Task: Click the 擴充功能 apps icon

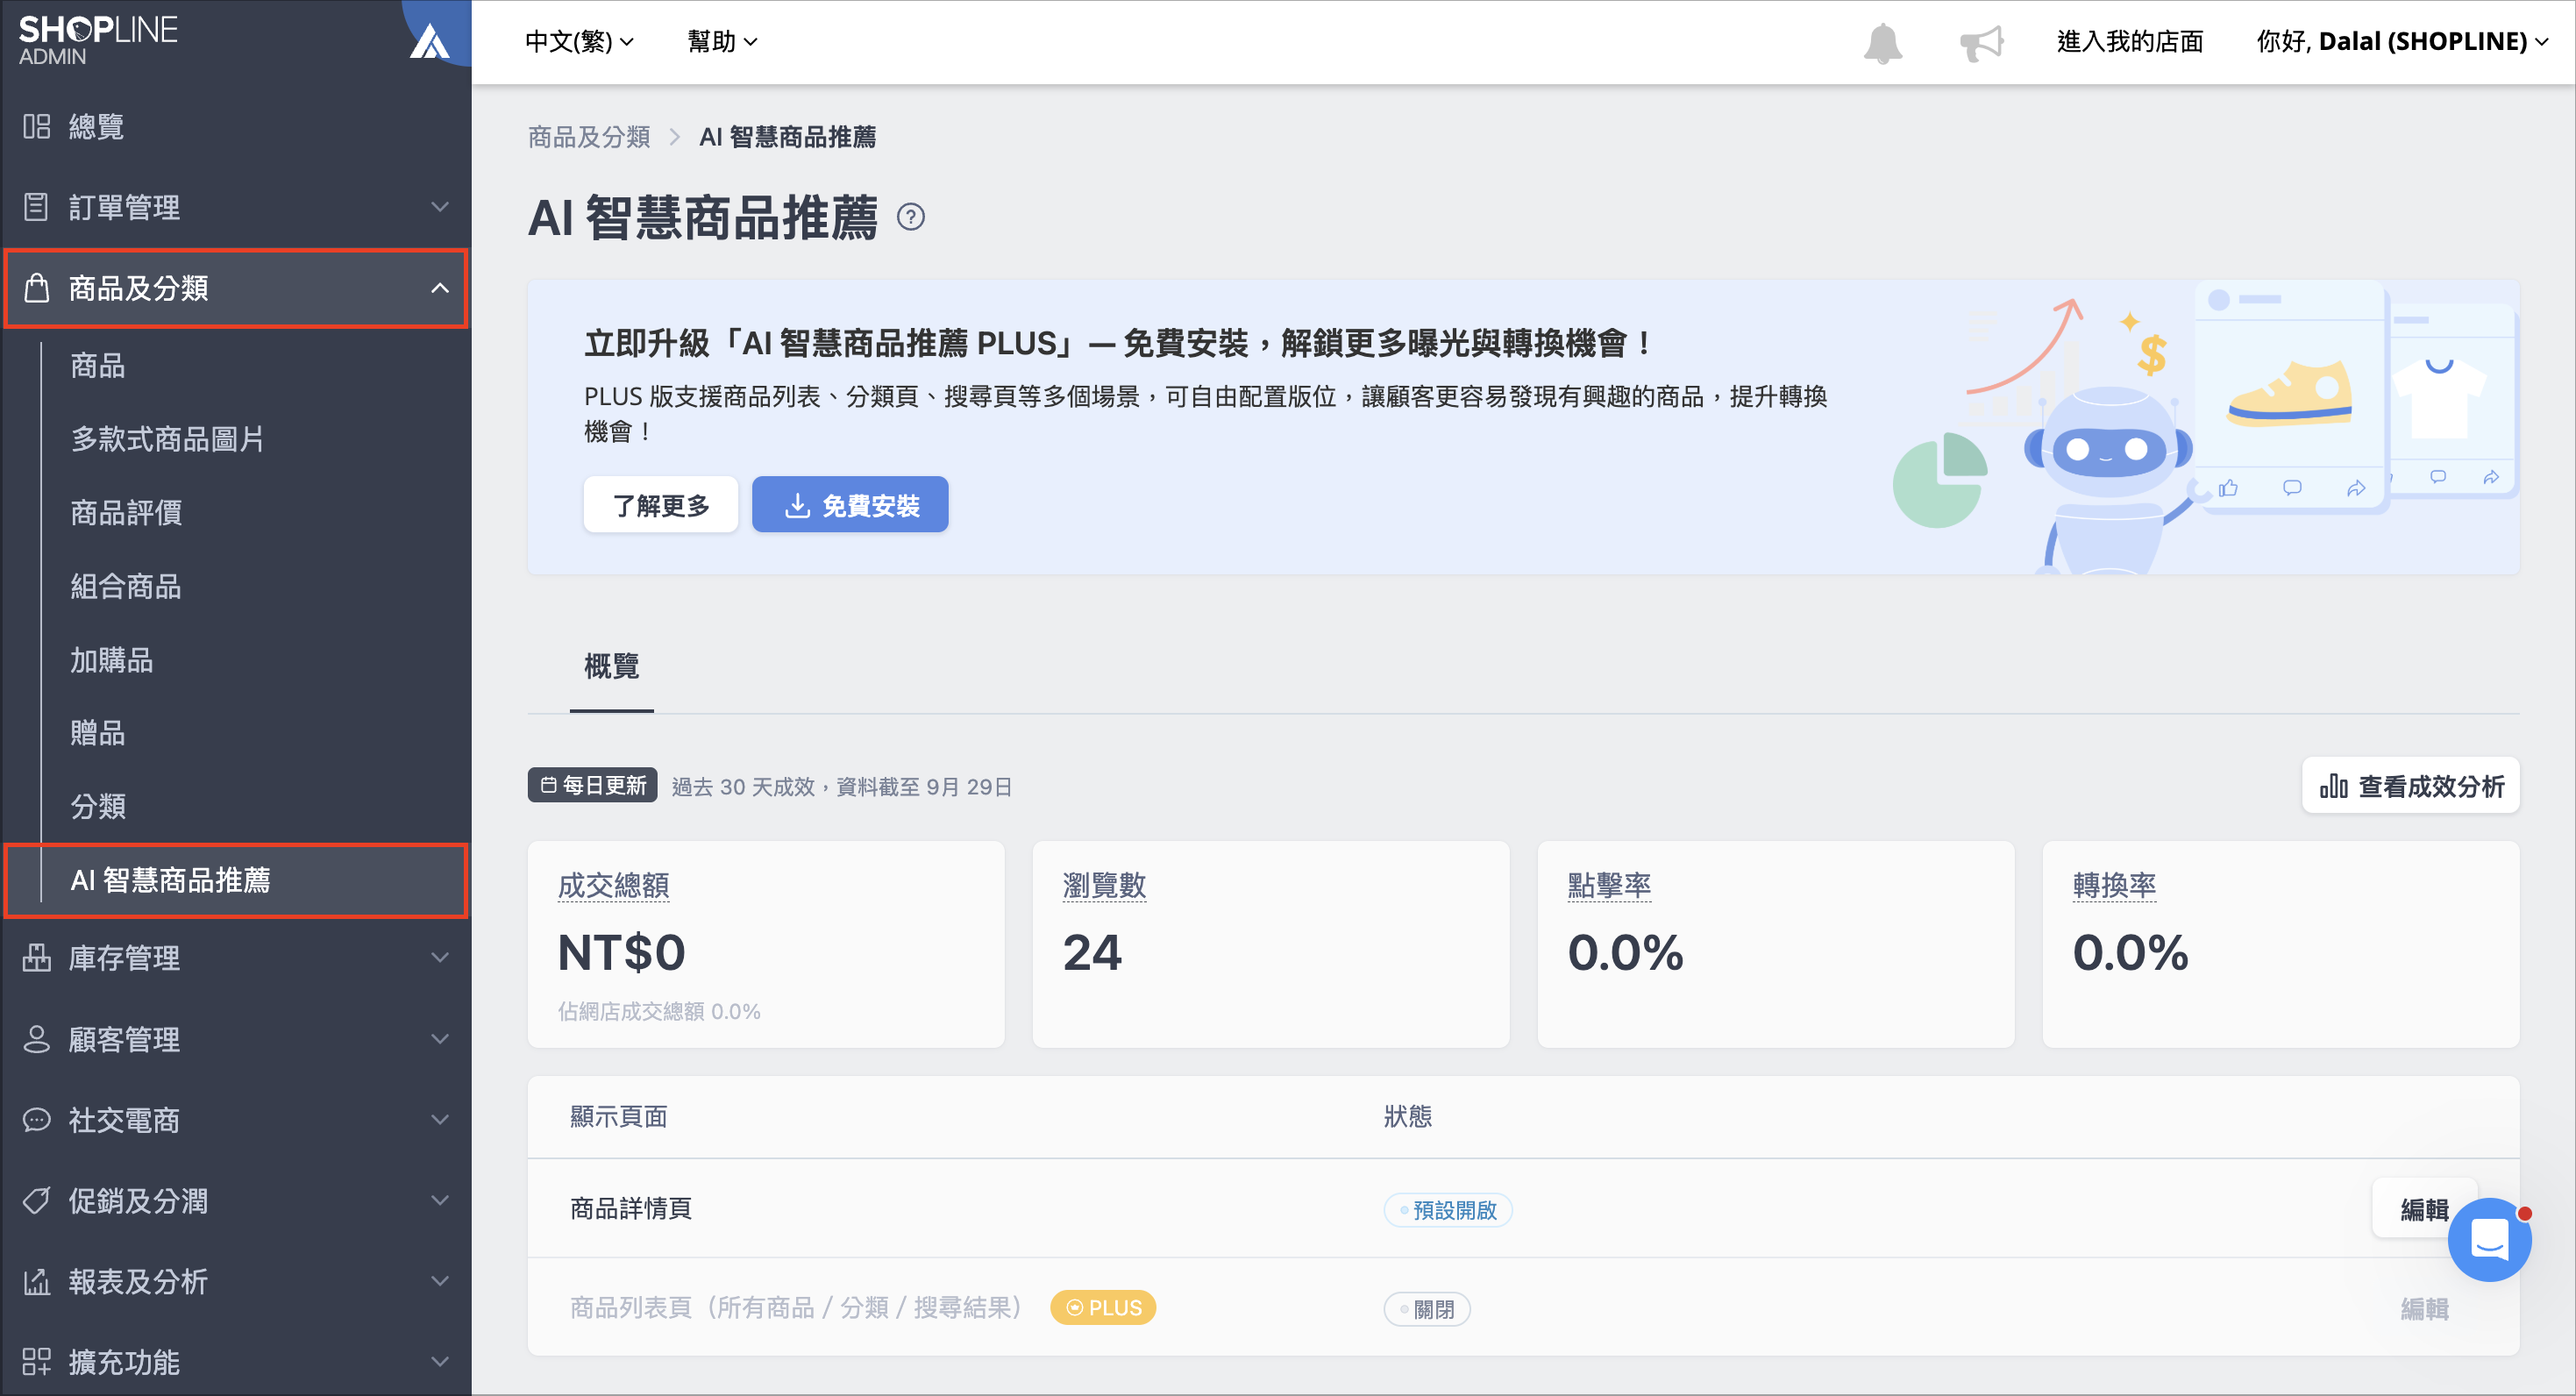Action: (x=37, y=1362)
